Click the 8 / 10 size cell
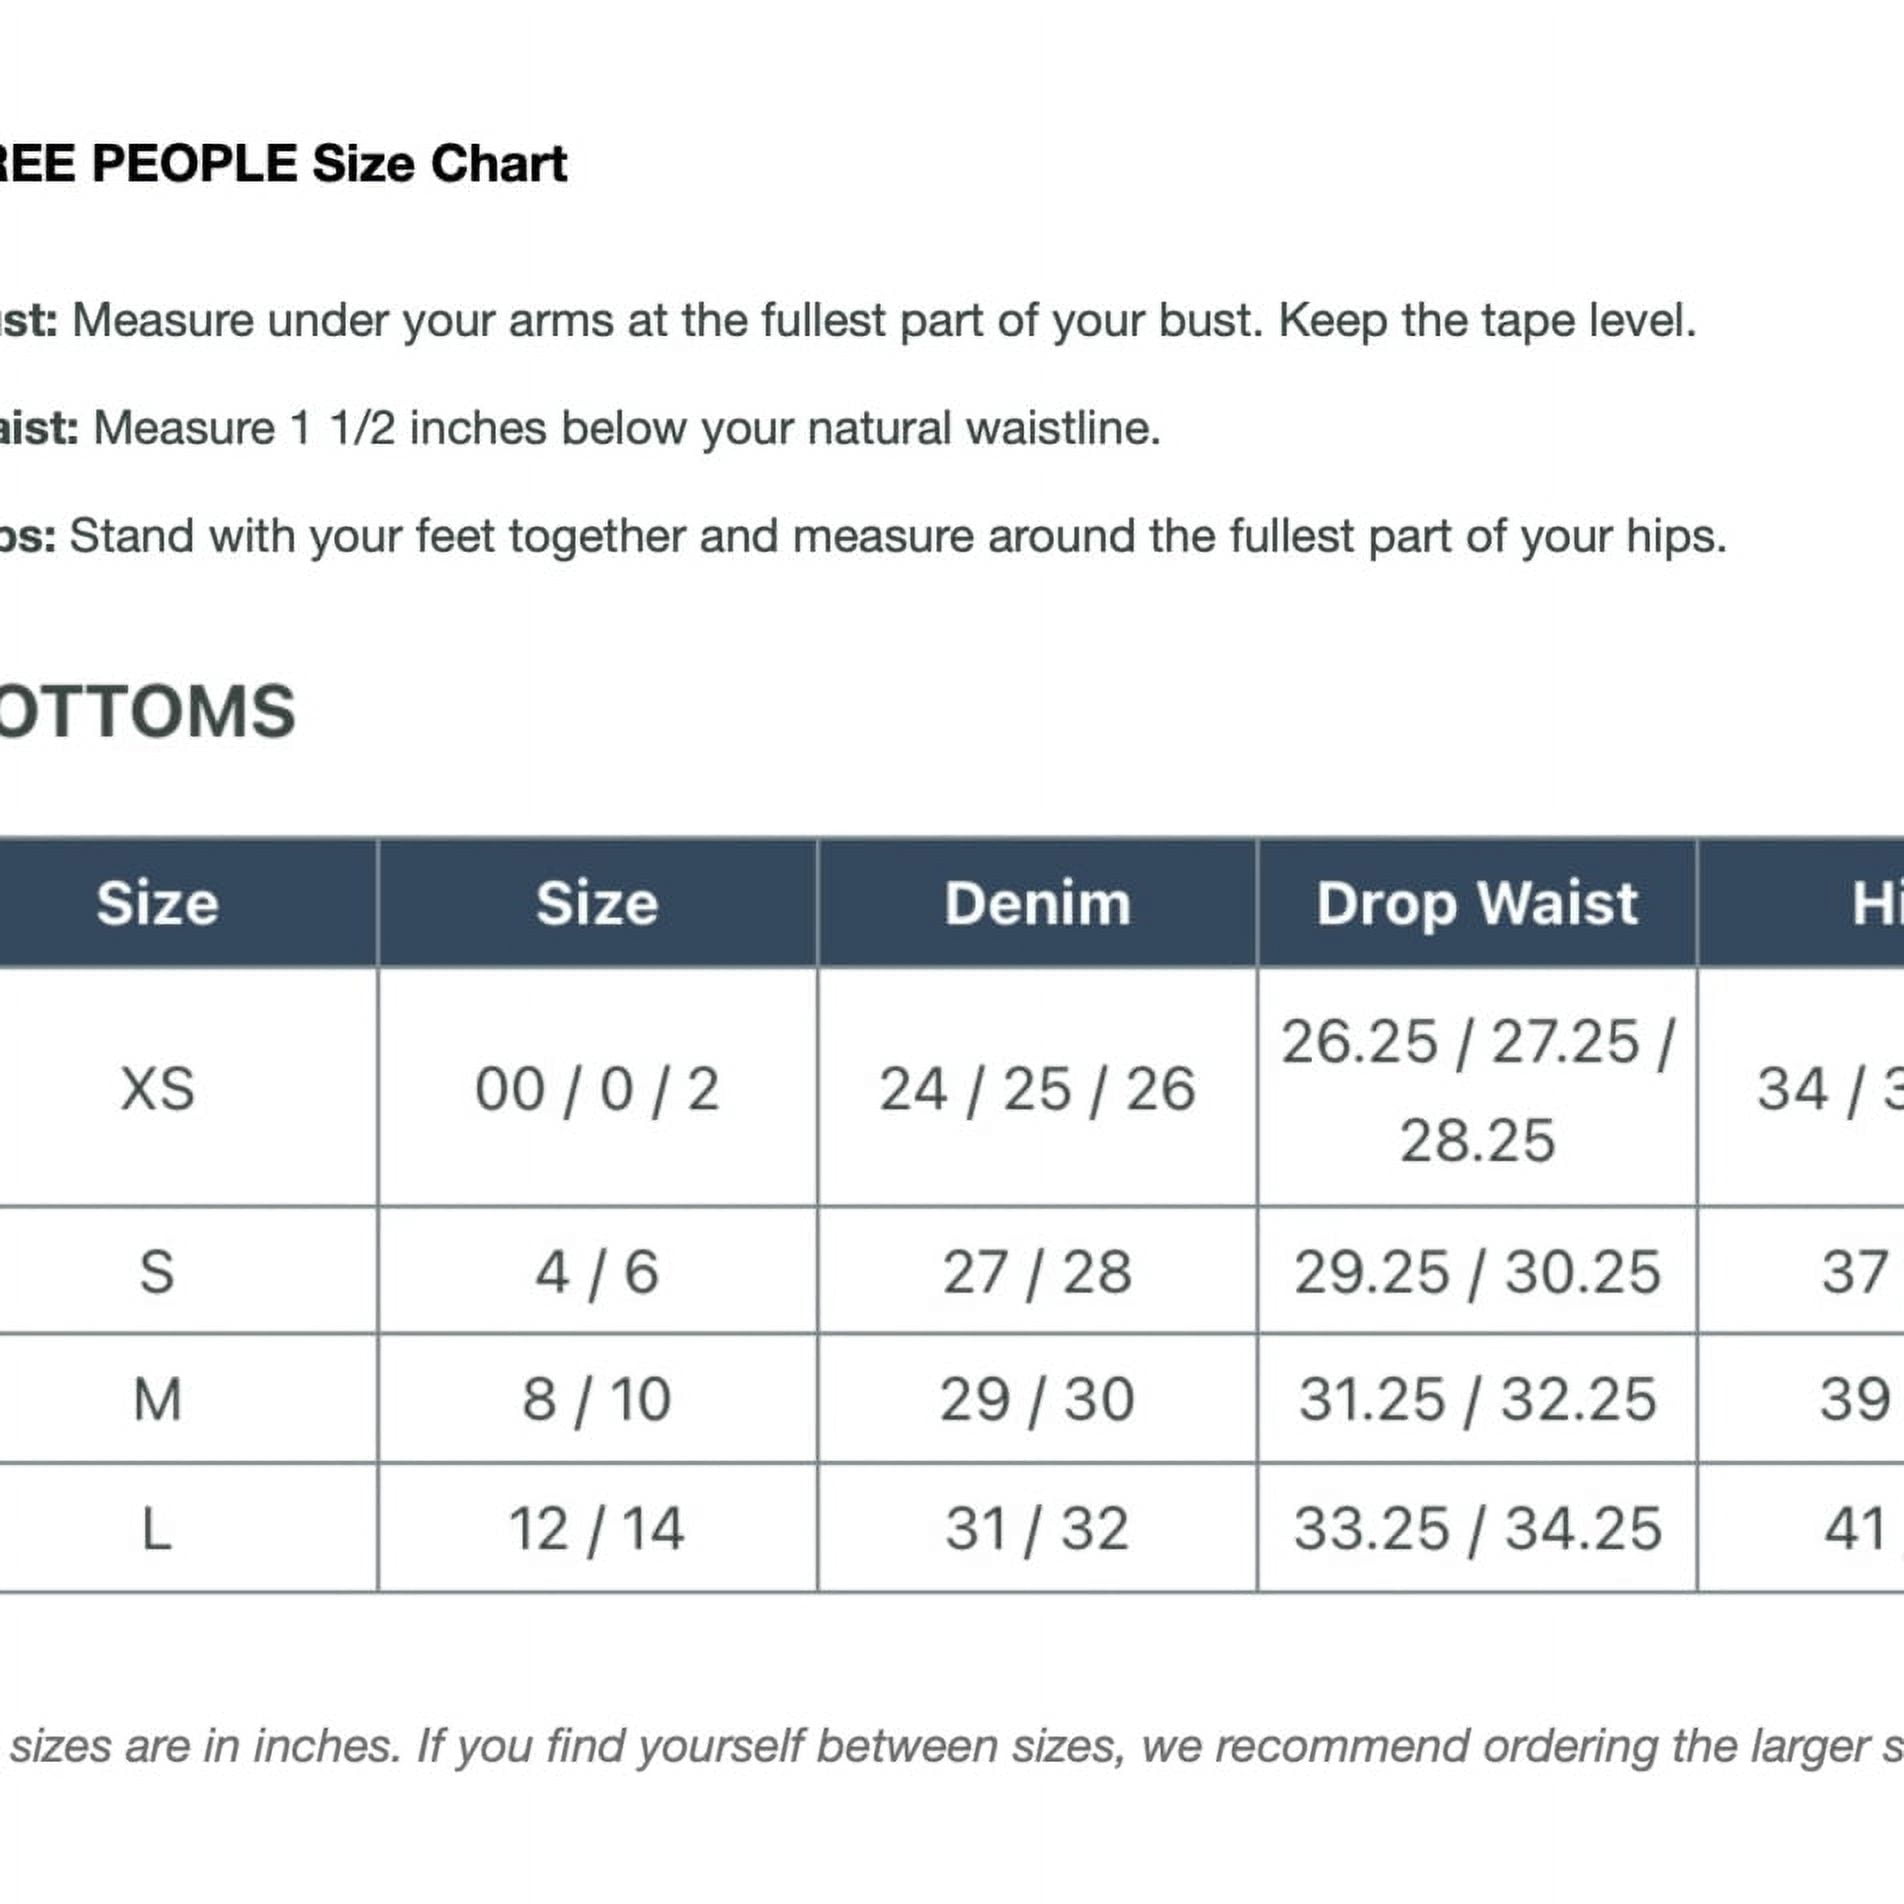This screenshot has height=1904, width=1904. [597, 1398]
